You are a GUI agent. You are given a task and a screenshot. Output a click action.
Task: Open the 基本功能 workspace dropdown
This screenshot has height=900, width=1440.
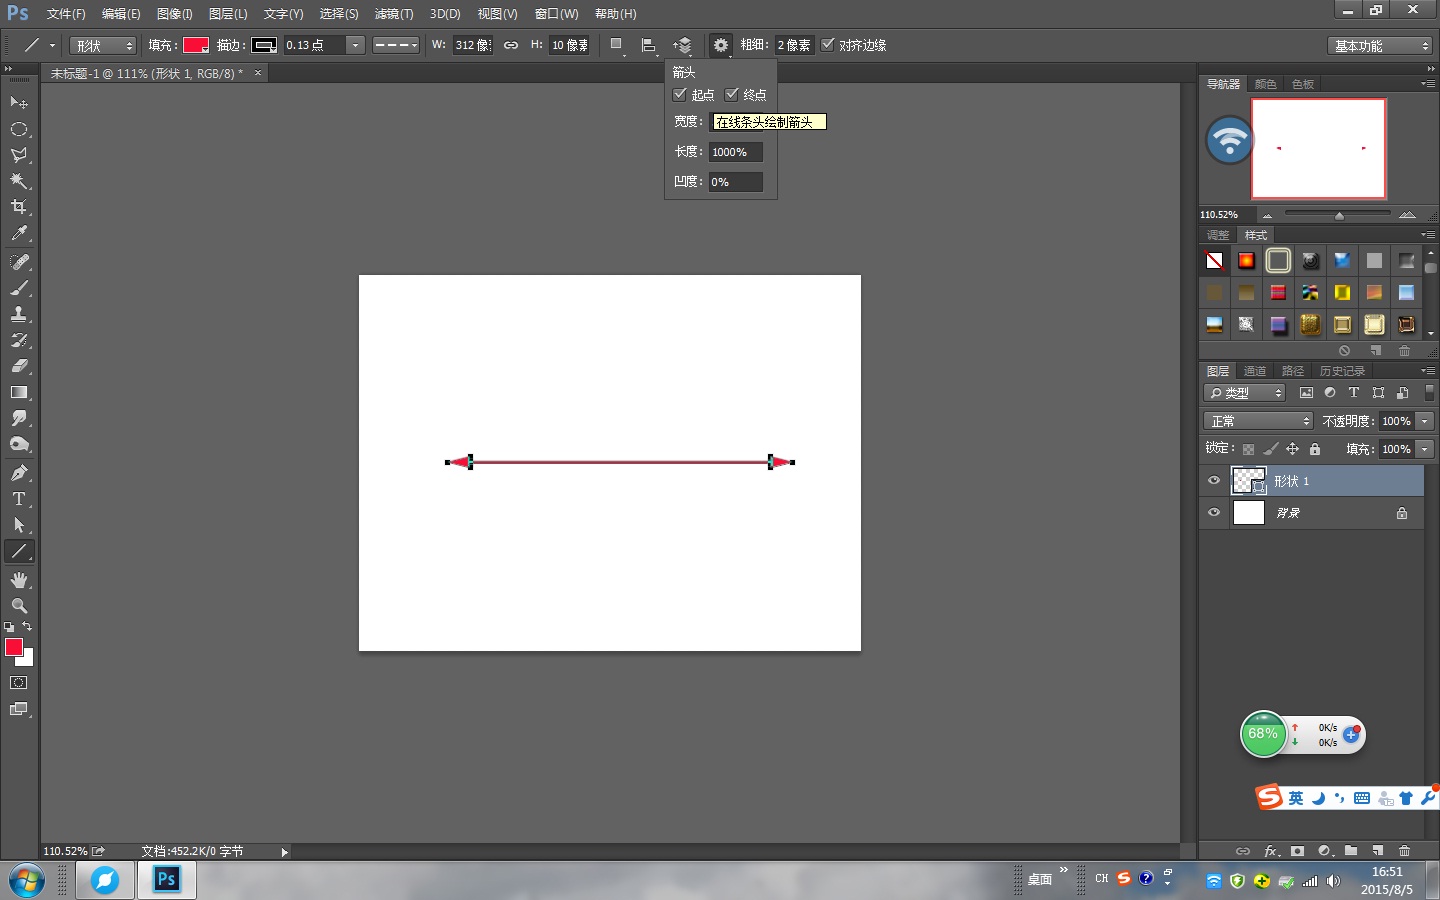(x=1382, y=46)
